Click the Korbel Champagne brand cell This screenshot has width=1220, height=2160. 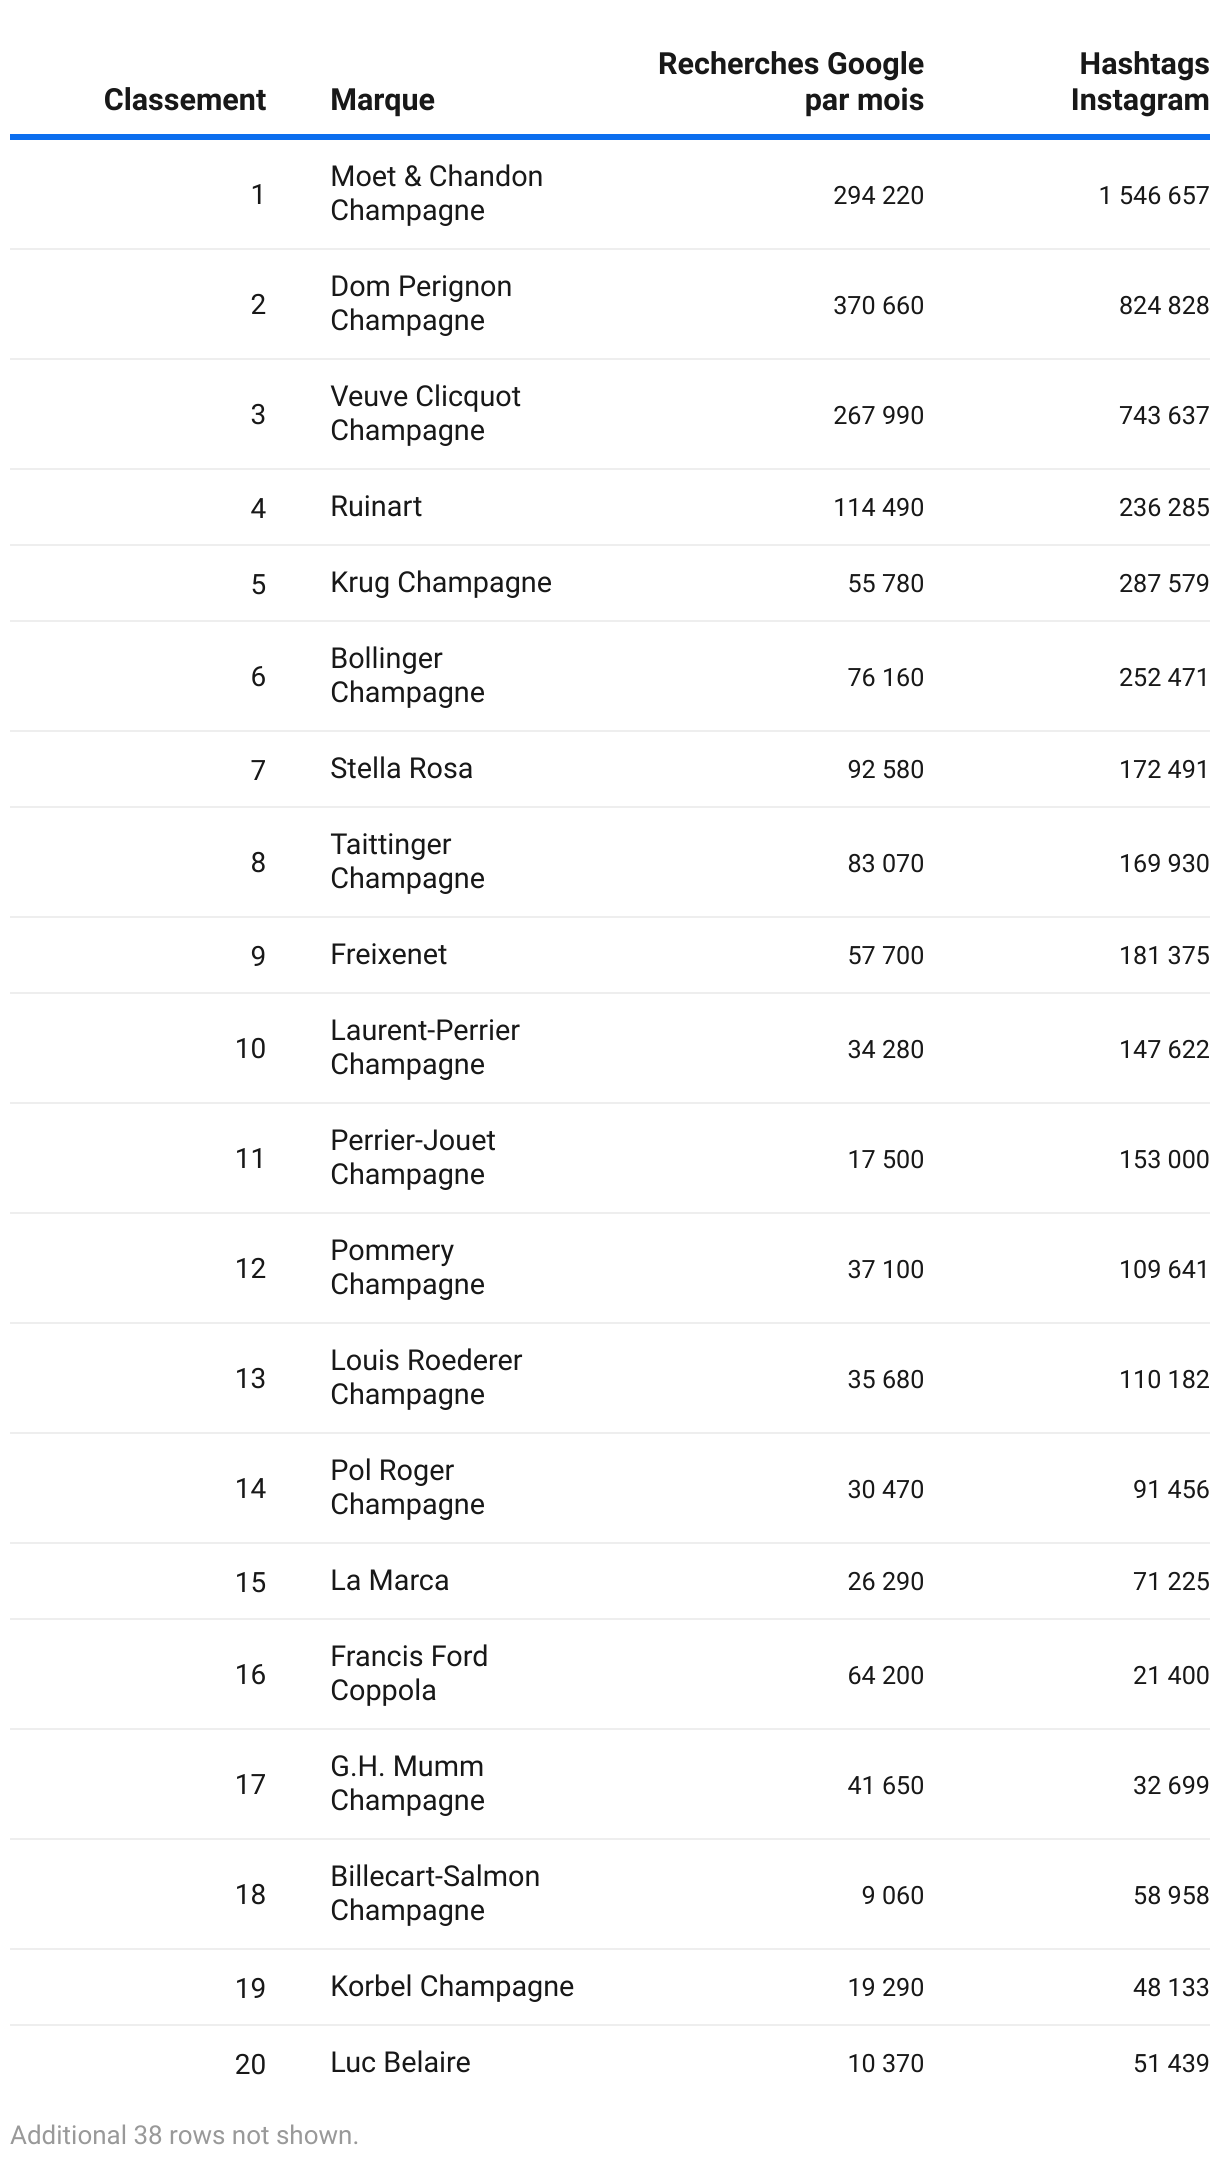click(452, 1987)
